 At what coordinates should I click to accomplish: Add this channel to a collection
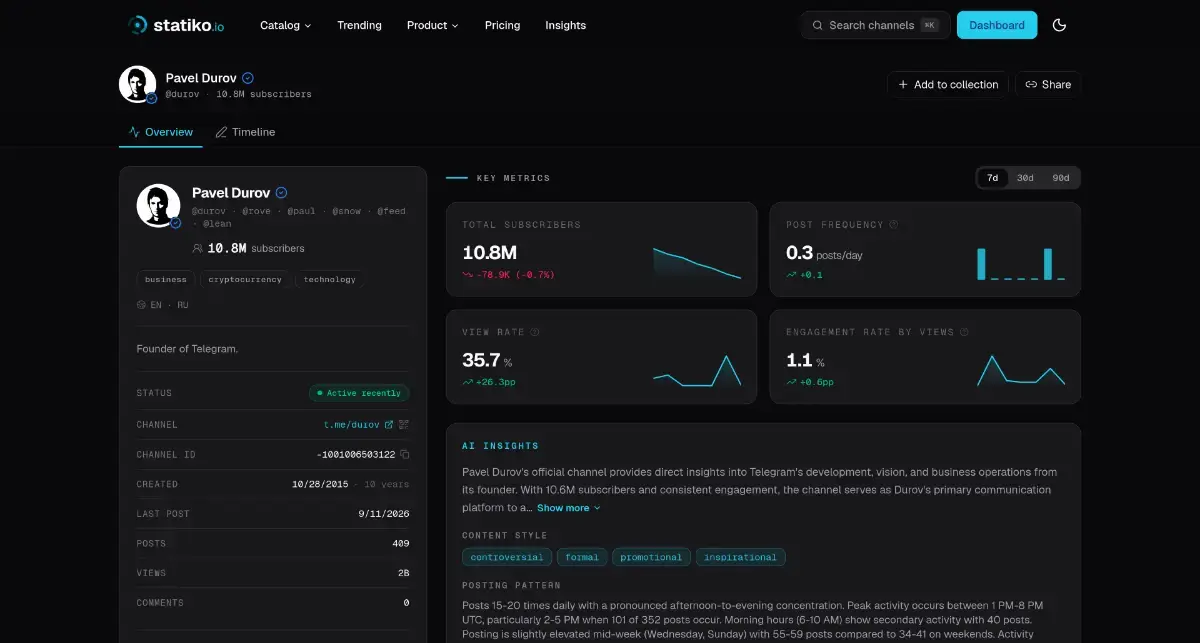pyautogui.click(x=948, y=85)
